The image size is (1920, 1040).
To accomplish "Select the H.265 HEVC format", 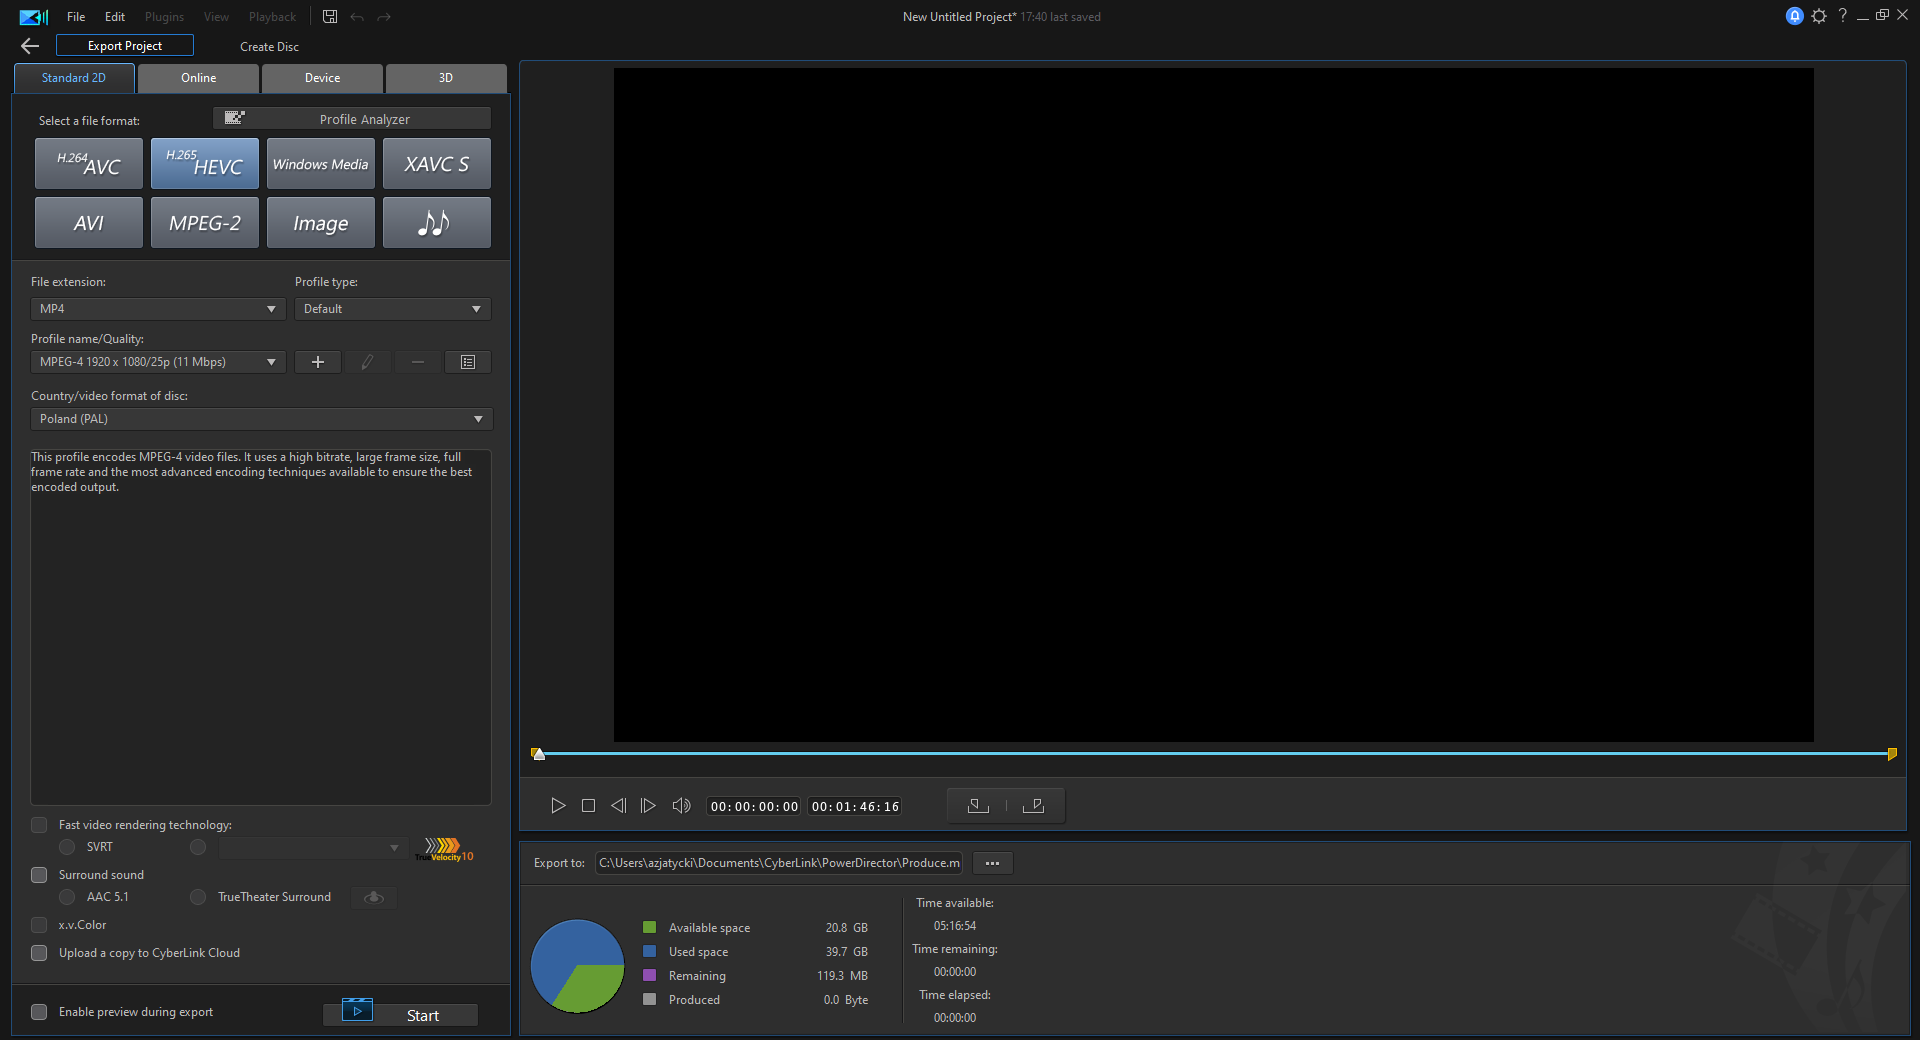I will pos(205,164).
